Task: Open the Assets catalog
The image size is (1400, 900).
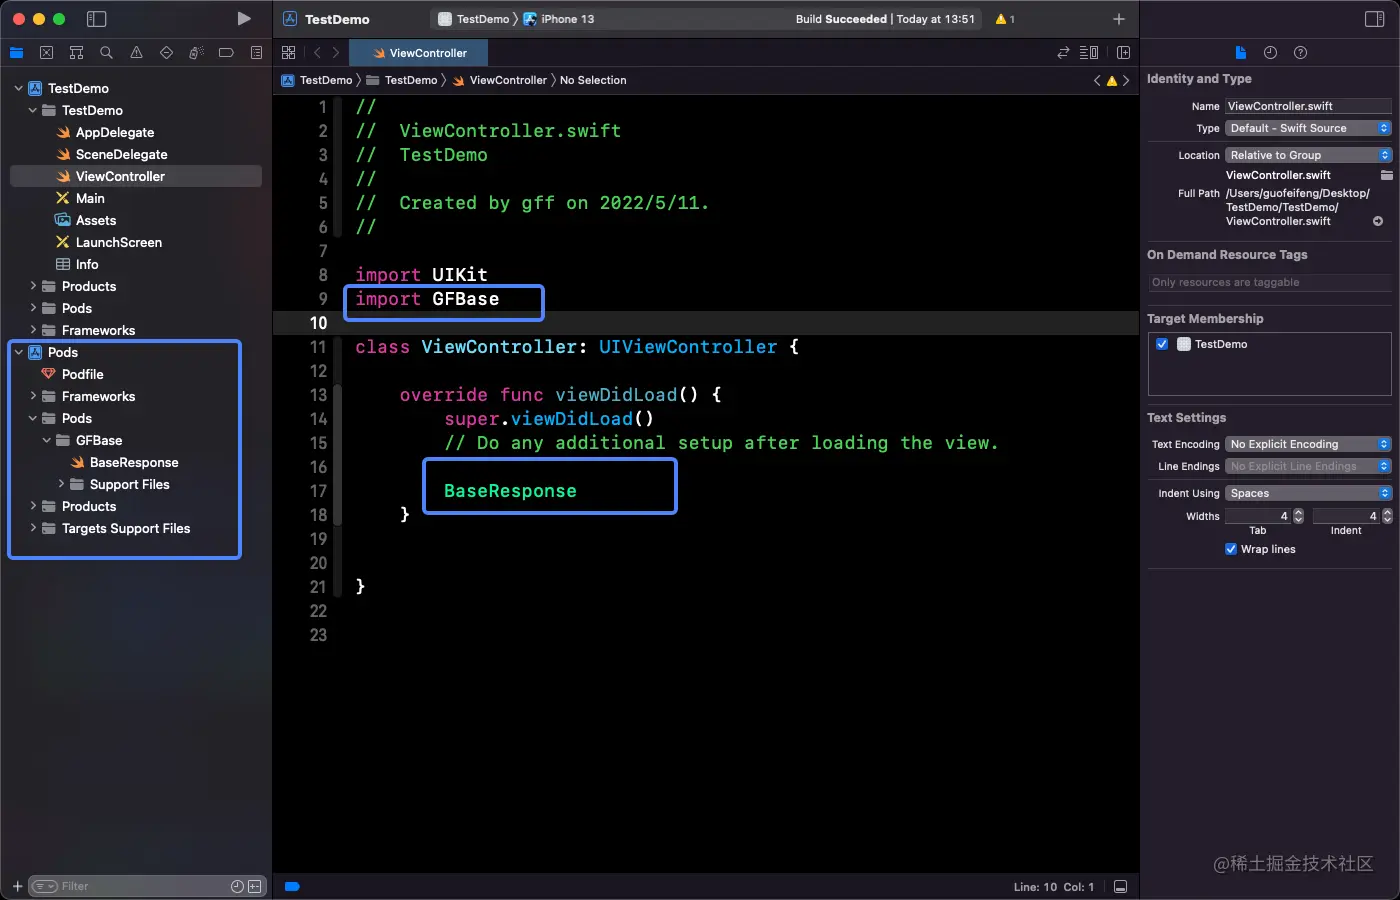Action: point(96,220)
